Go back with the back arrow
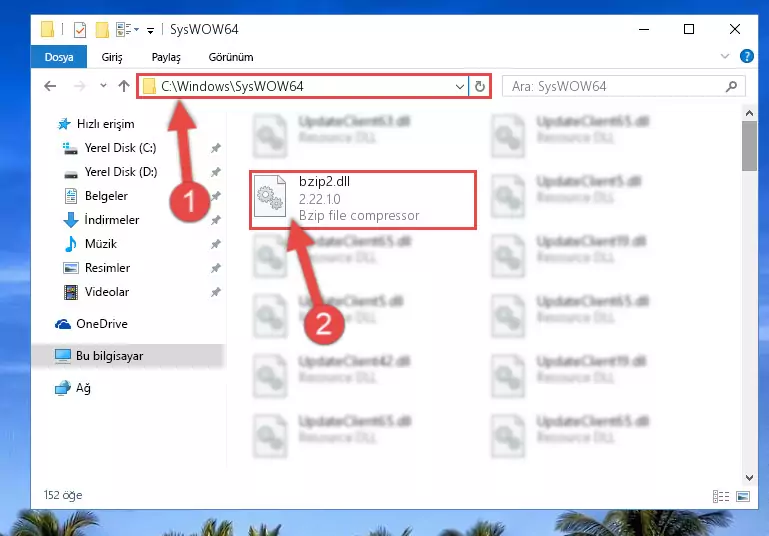 click(x=50, y=86)
